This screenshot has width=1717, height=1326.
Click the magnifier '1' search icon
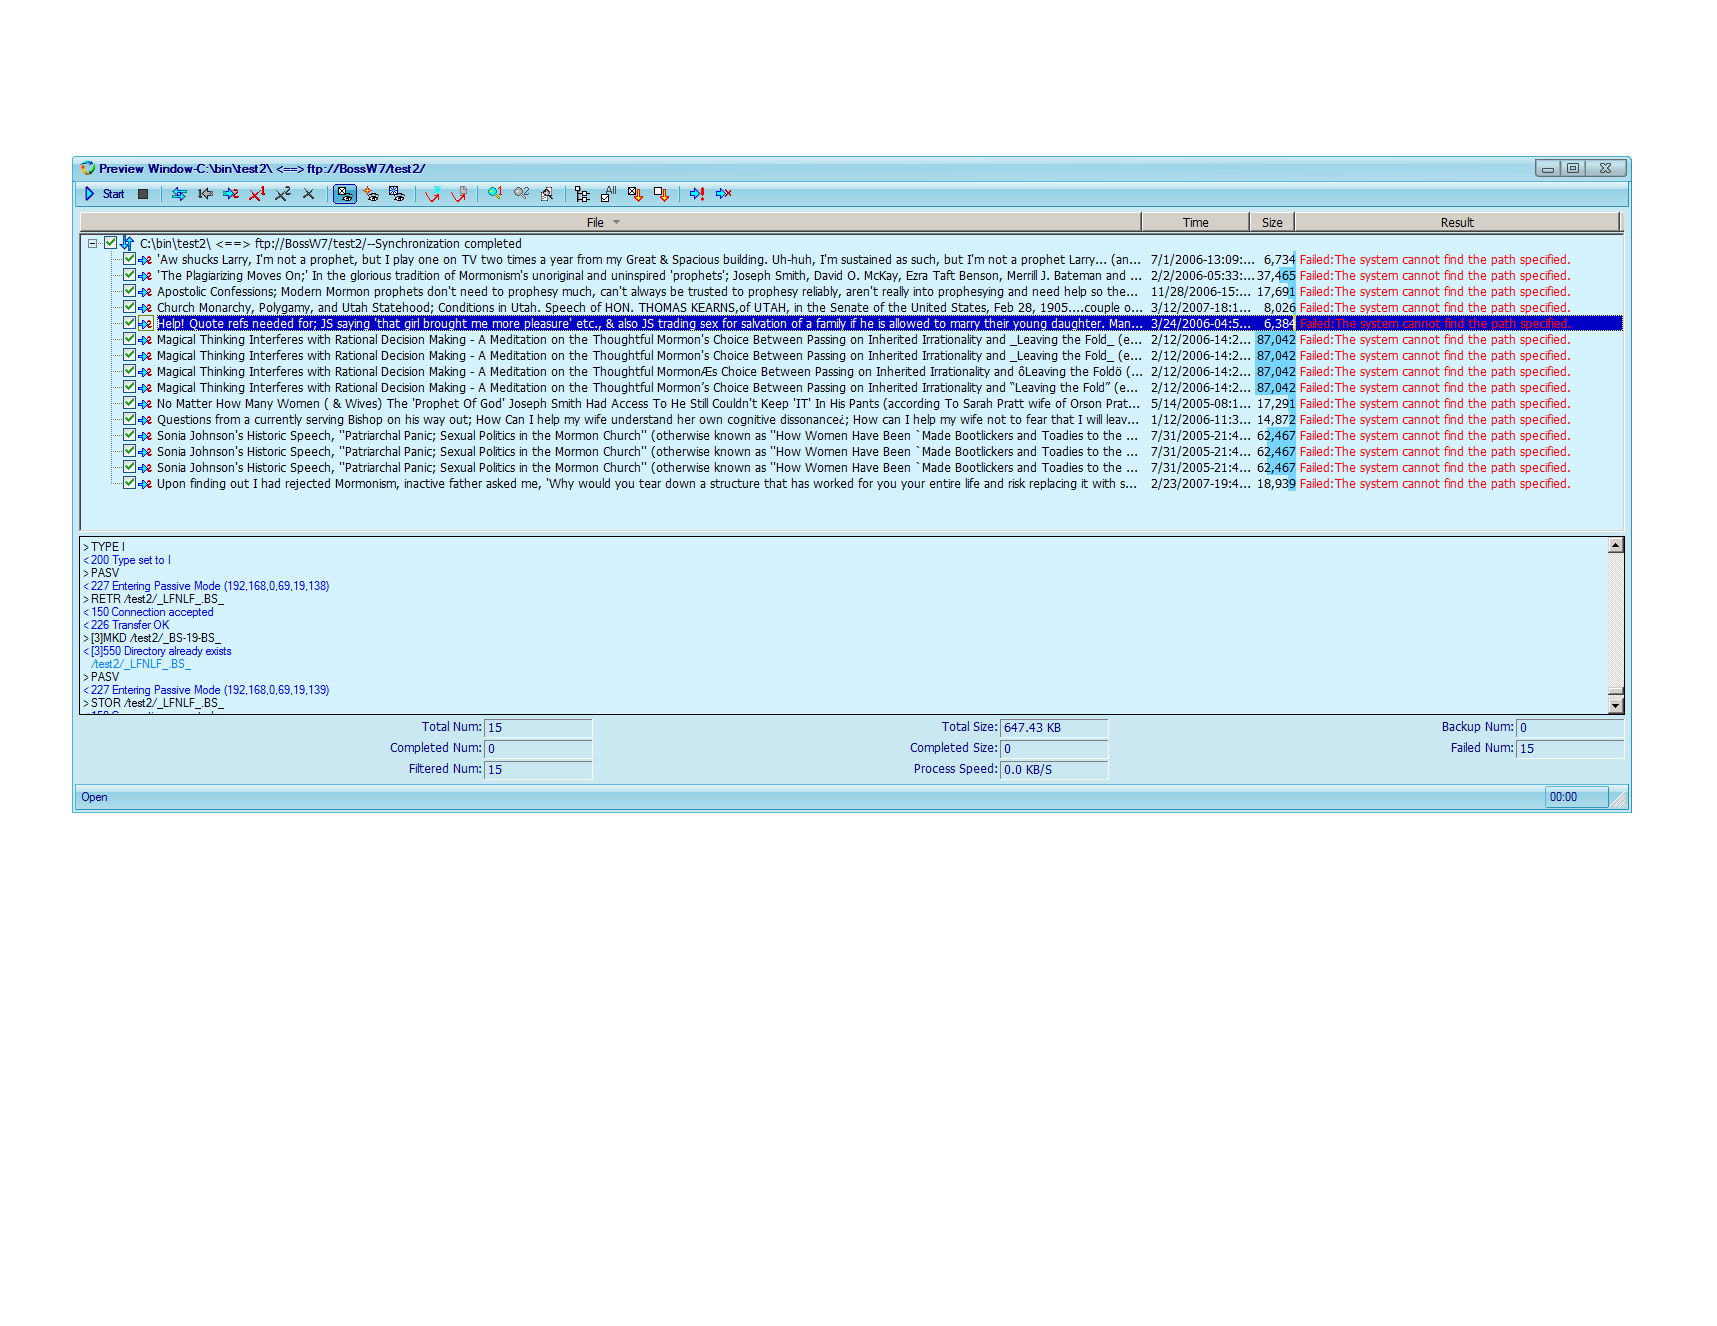tap(495, 194)
